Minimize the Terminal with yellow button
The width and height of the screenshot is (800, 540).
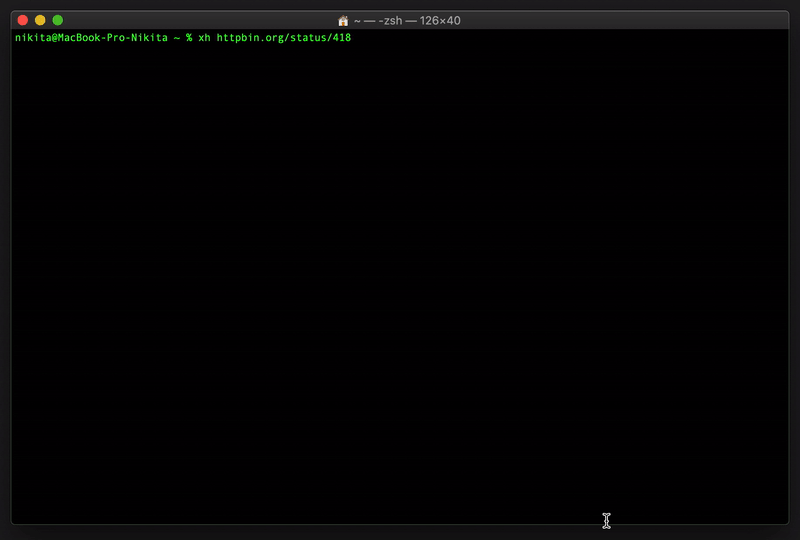click(x=40, y=20)
